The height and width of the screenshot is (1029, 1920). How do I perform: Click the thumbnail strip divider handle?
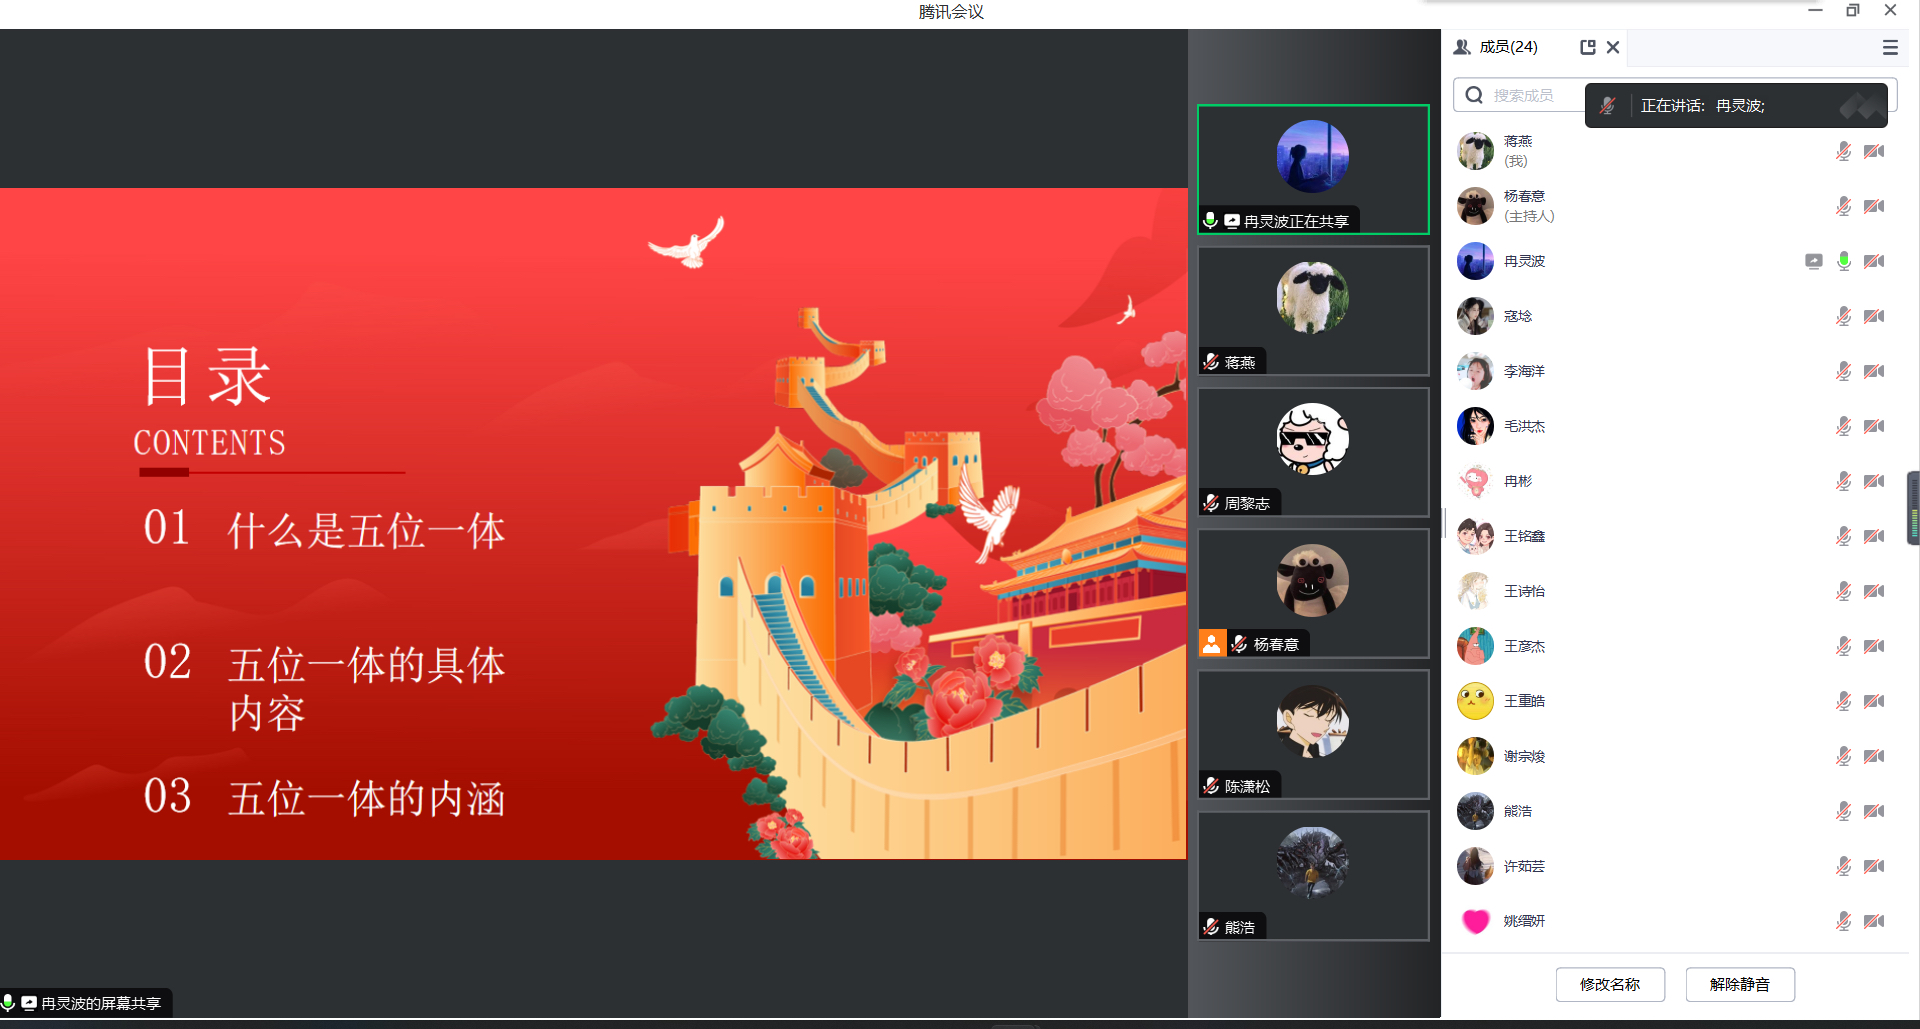click(1443, 523)
